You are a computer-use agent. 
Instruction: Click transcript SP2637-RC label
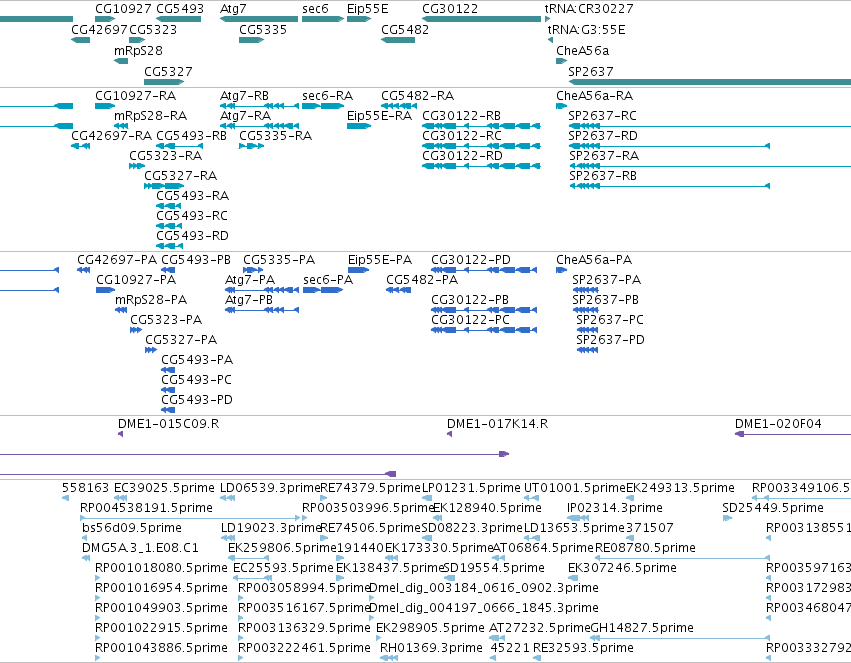point(602,116)
